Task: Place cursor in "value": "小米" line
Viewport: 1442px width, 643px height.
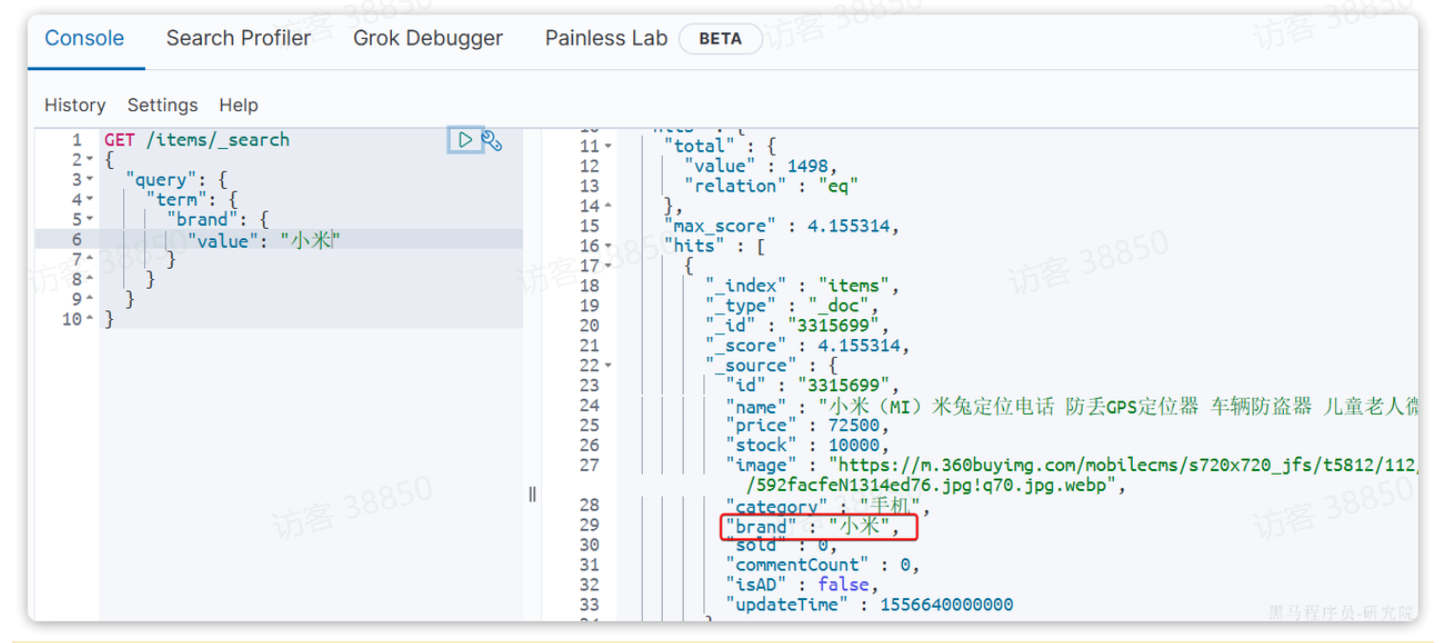Action: click(x=263, y=240)
